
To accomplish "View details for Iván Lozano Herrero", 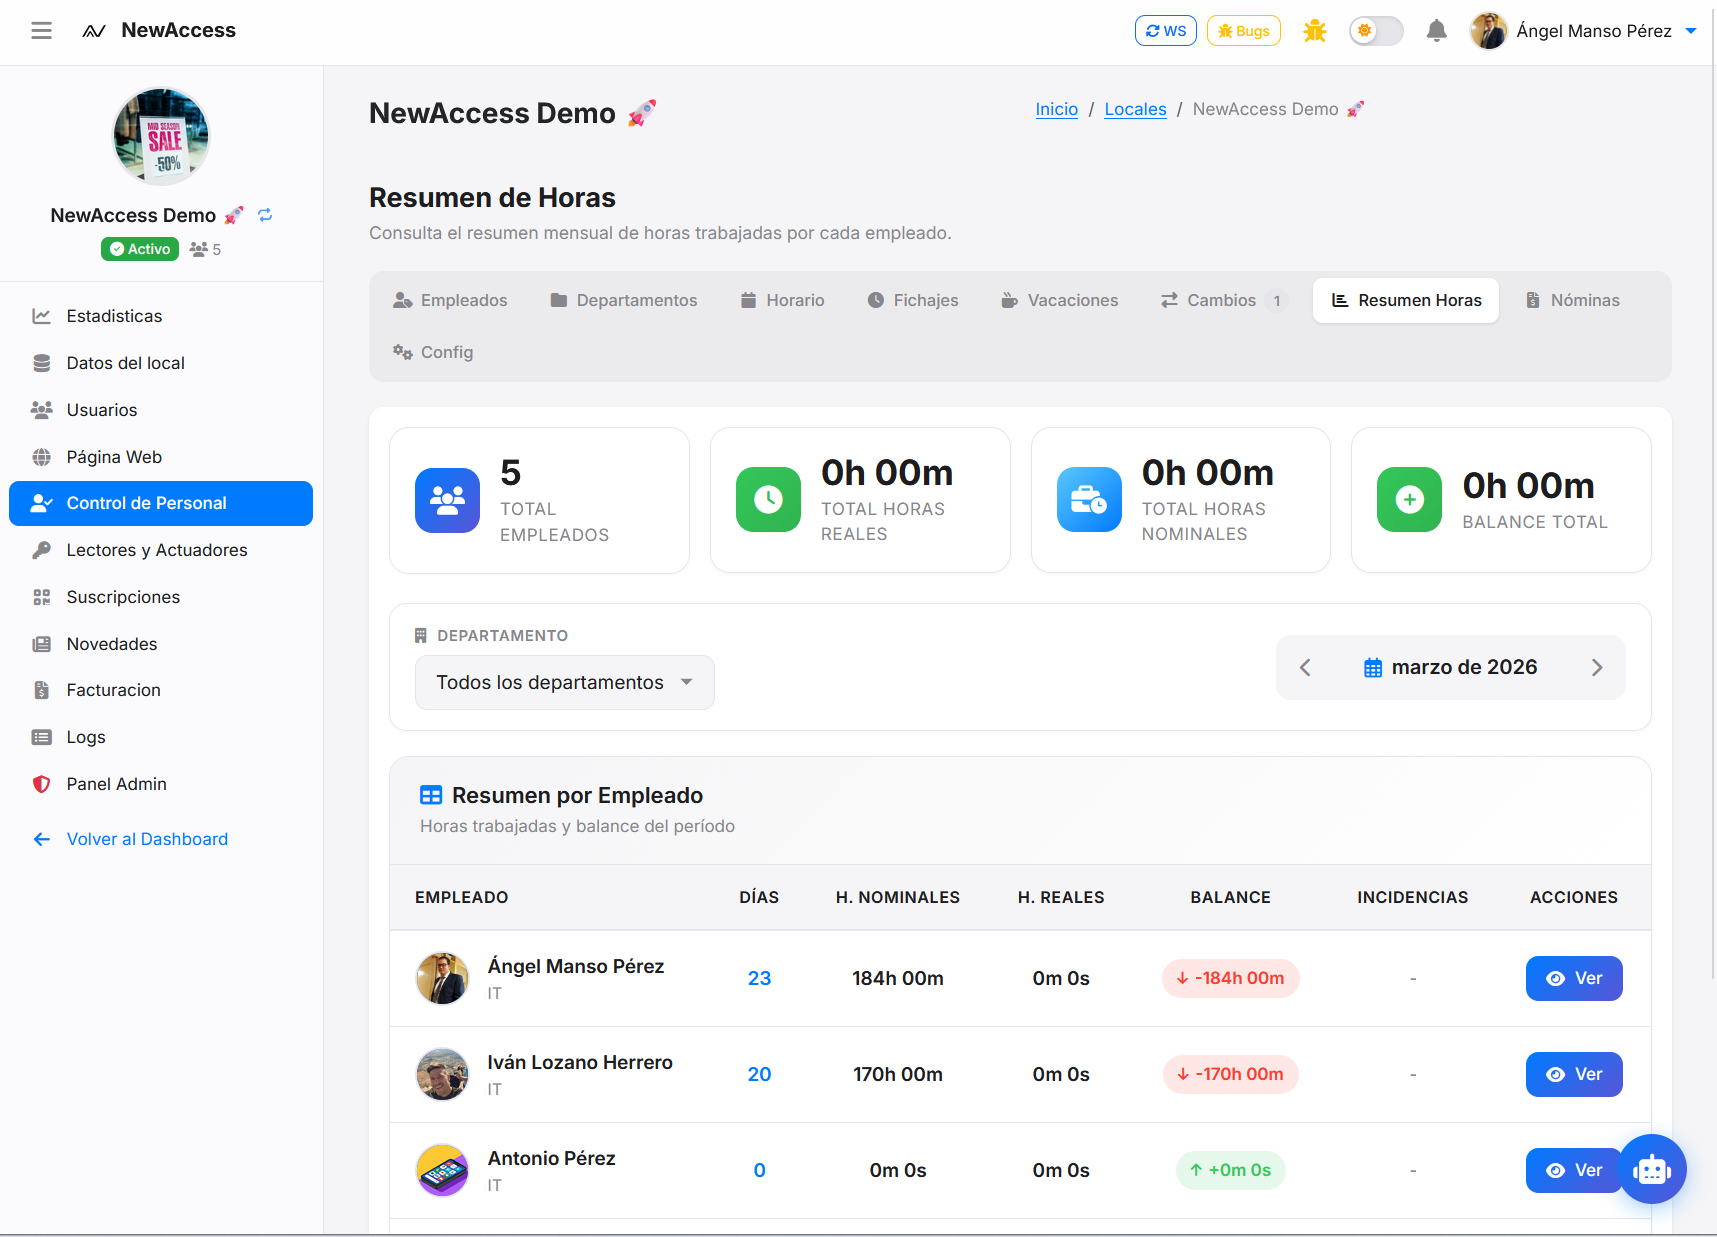I will click(x=1574, y=1075).
